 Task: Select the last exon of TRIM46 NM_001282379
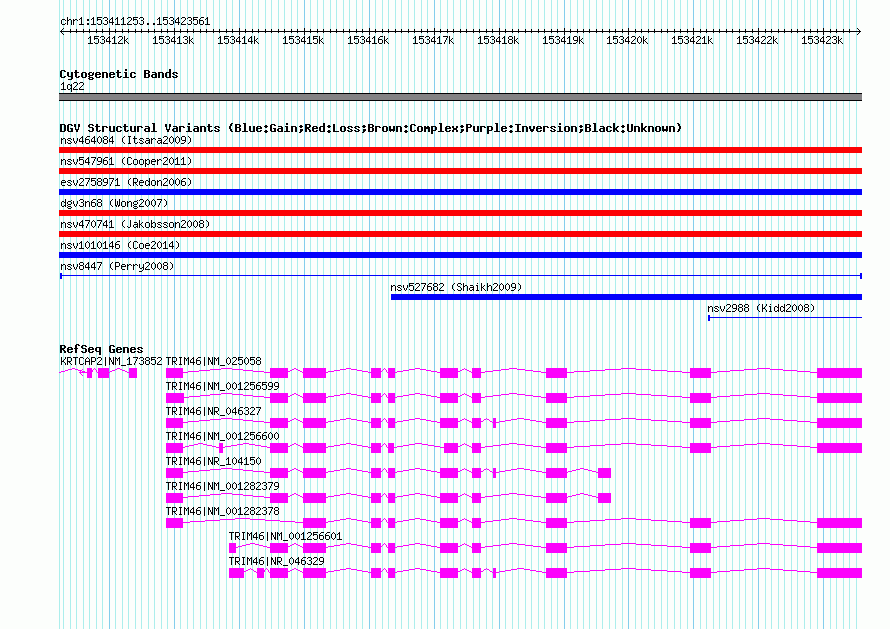[x=604, y=498]
